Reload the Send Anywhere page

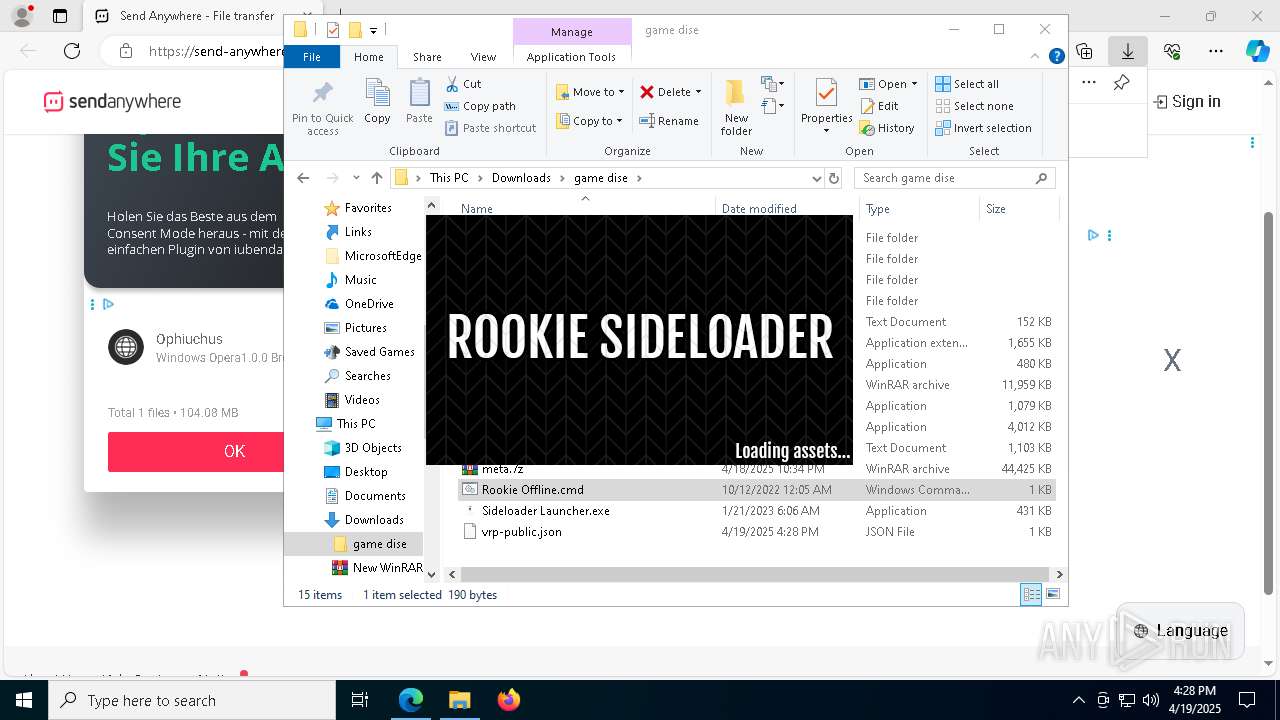coord(72,50)
